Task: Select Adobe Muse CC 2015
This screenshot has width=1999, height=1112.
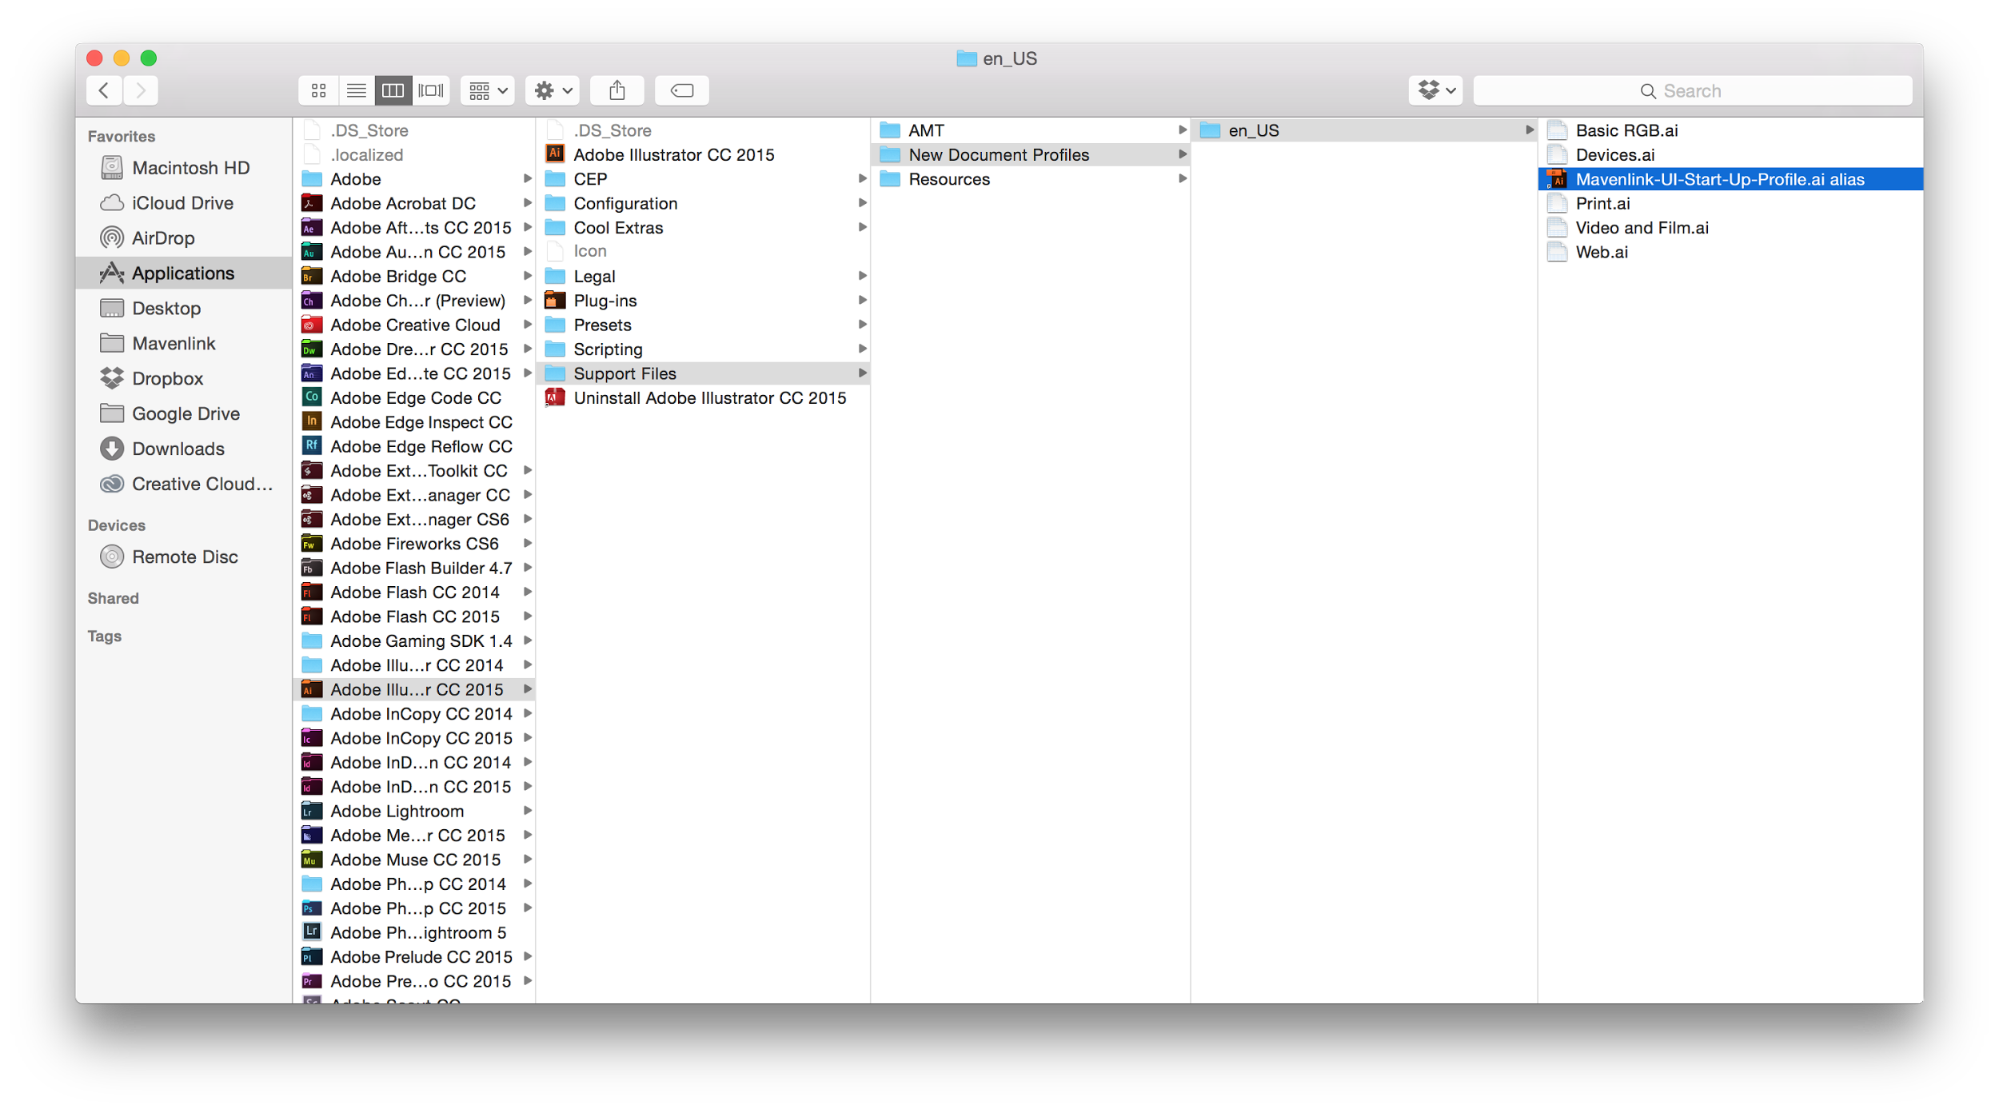Action: coord(415,860)
